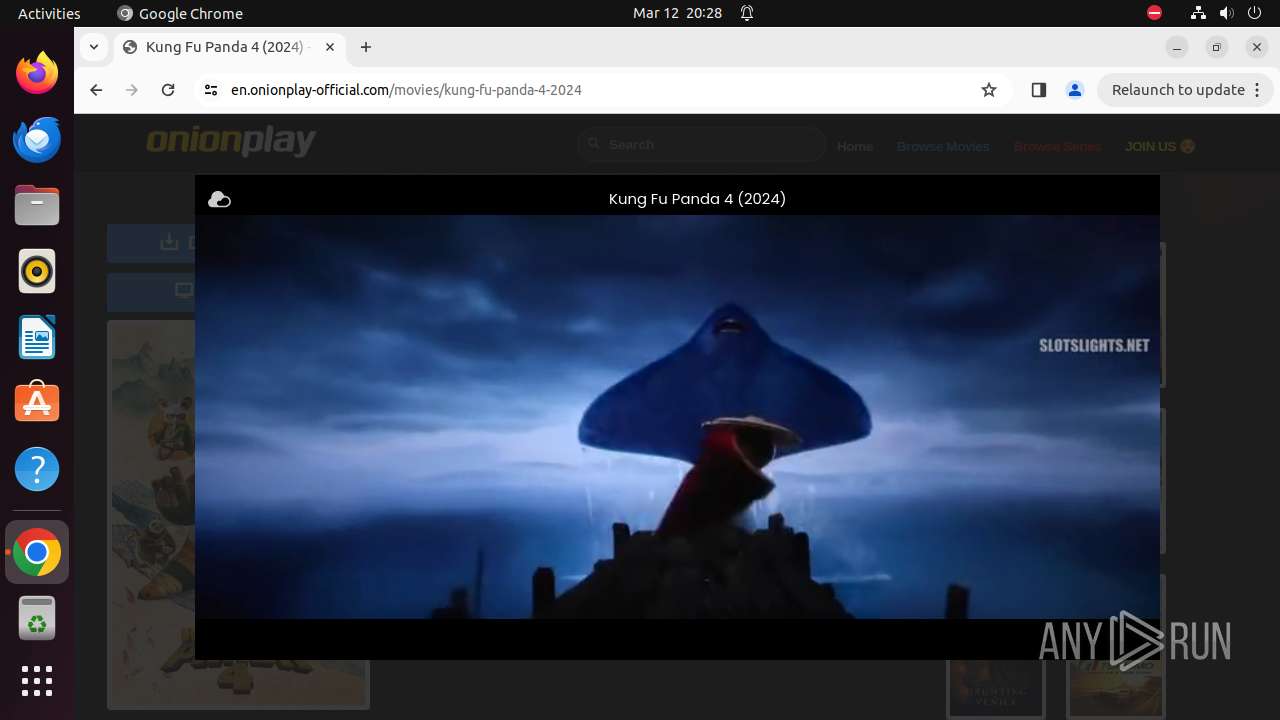
Task: Click the forward navigation arrow
Action: (132, 90)
